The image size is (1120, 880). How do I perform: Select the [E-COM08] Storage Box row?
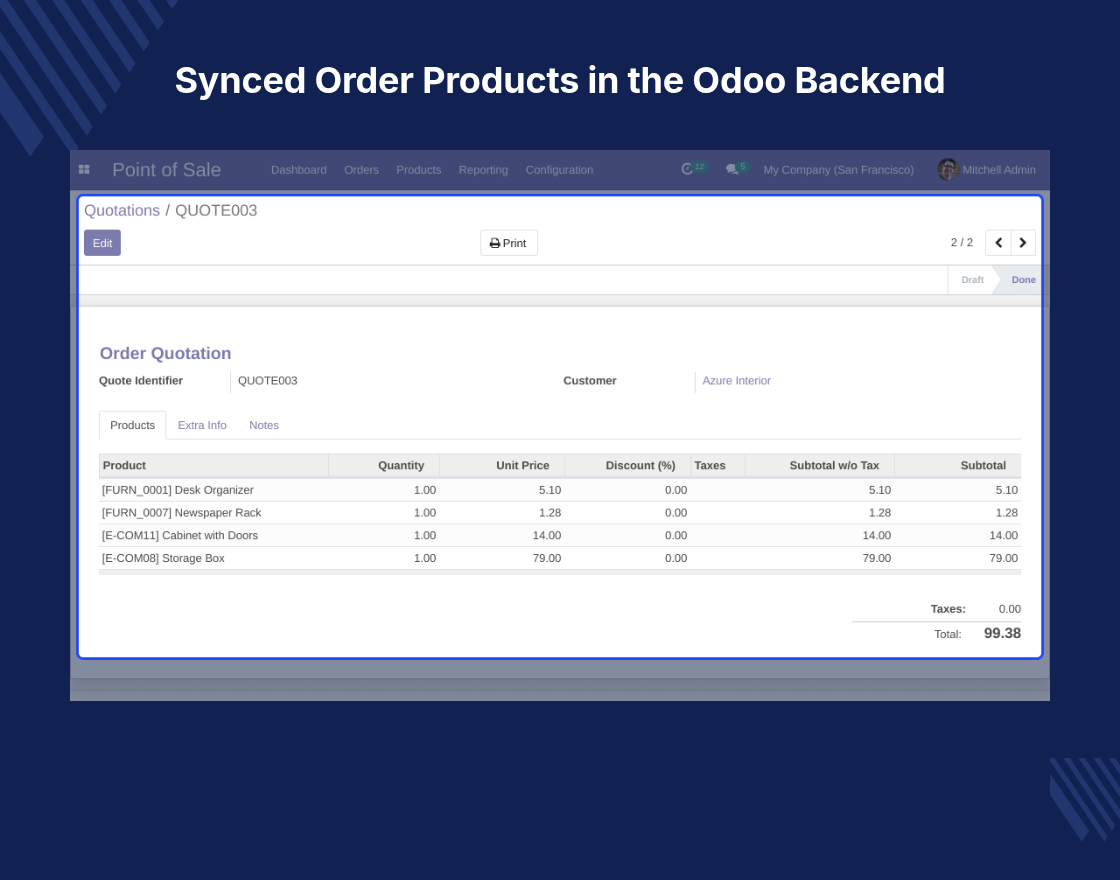(560, 559)
